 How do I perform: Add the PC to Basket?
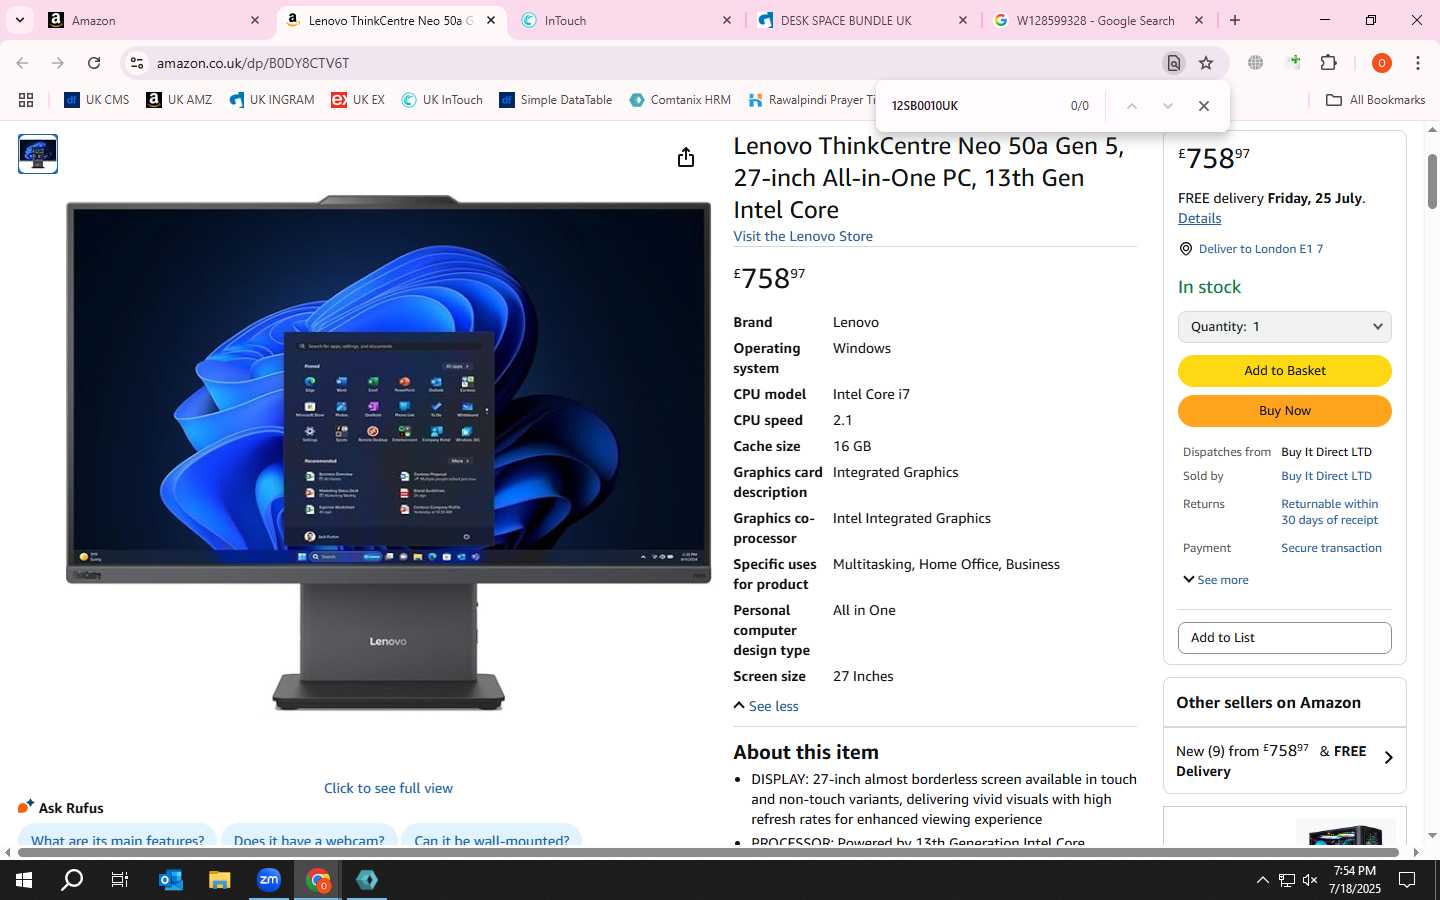point(1285,371)
